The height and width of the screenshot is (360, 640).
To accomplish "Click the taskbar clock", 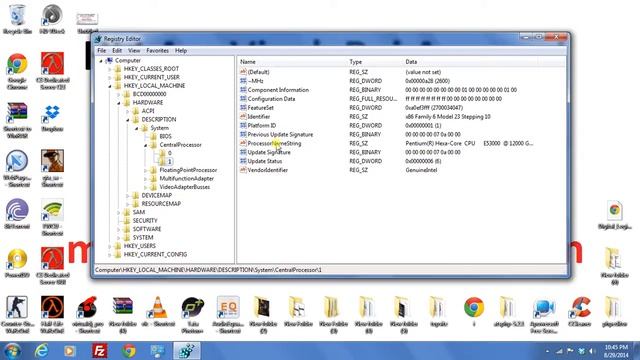I will point(616,351).
